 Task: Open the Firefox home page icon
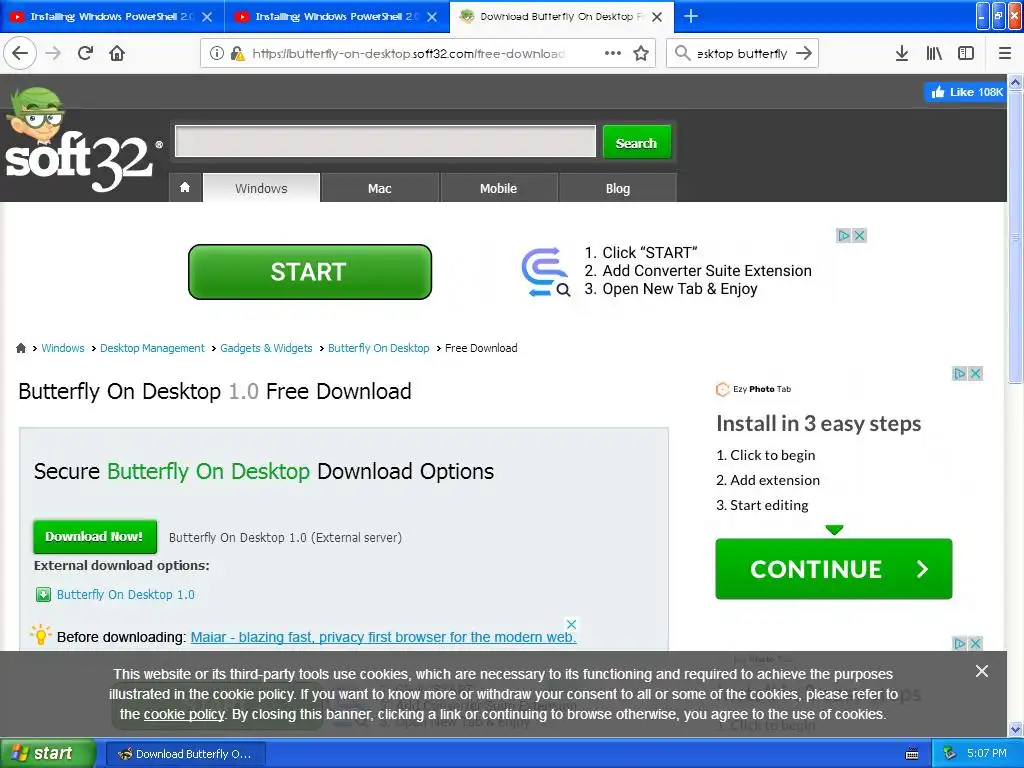117,53
